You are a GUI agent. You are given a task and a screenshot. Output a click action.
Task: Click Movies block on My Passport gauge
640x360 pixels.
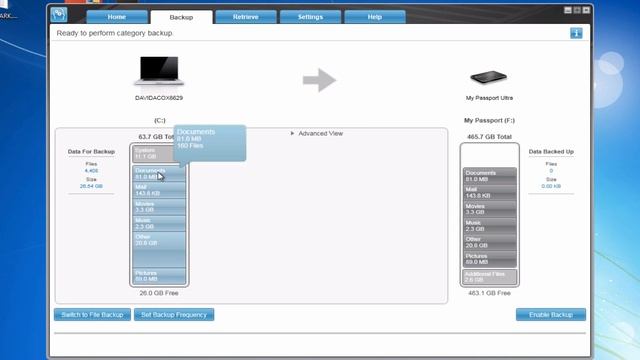click(x=489, y=209)
